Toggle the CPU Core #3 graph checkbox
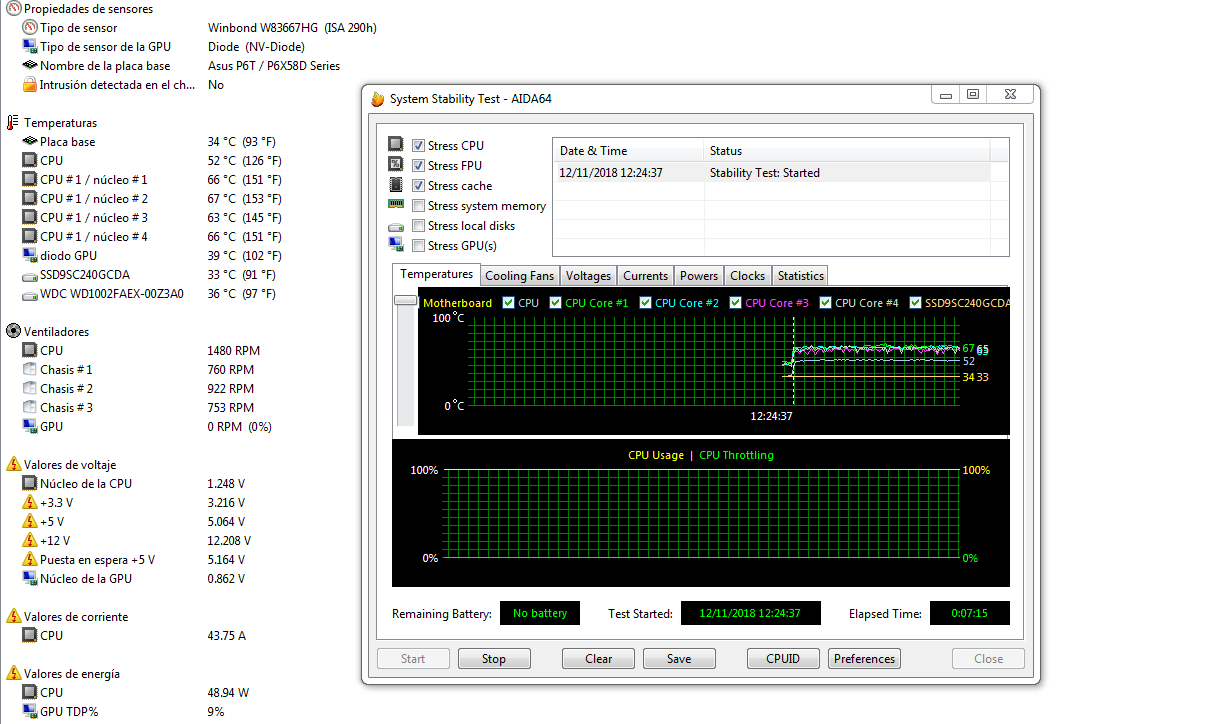 pos(735,303)
